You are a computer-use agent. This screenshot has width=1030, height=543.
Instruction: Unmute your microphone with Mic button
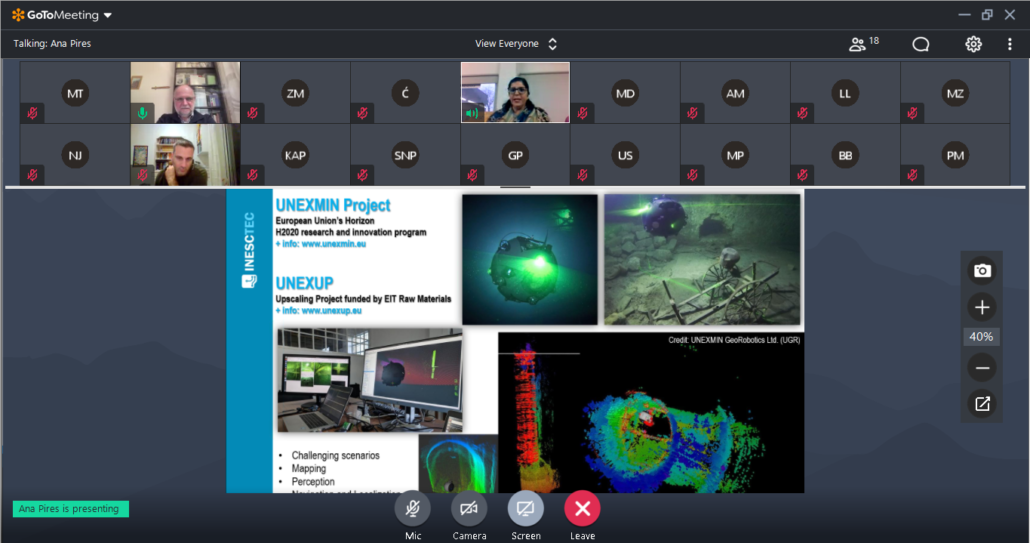click(x=413, y=508)
